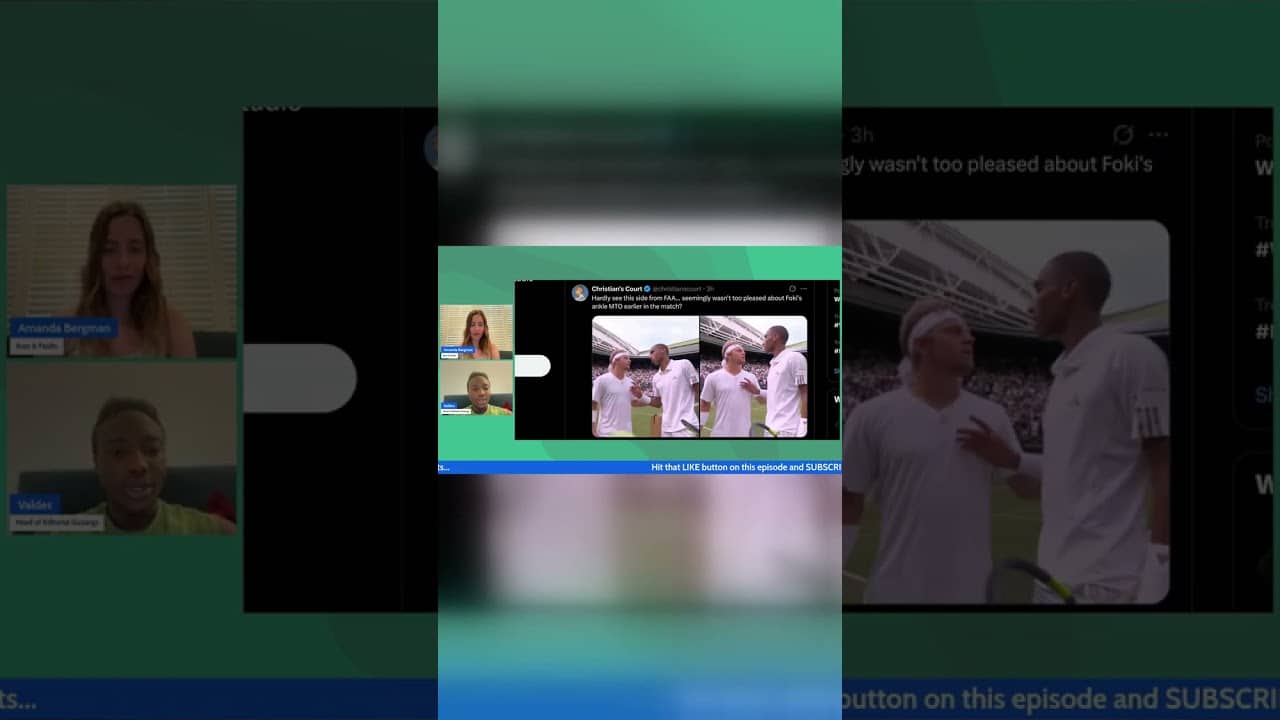Image resolution: width=1280 pixels, height=720 pixels.
Task: Open the three-dot more menu on the sharp tweet
Action: [x=804, y=289]
